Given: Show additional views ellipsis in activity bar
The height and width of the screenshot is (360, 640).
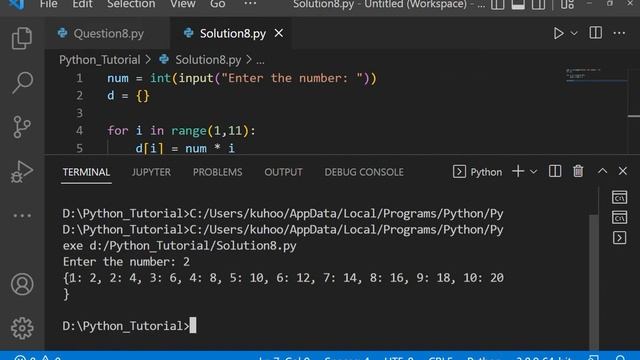Looking at the screenshot, I should point(22,216).
